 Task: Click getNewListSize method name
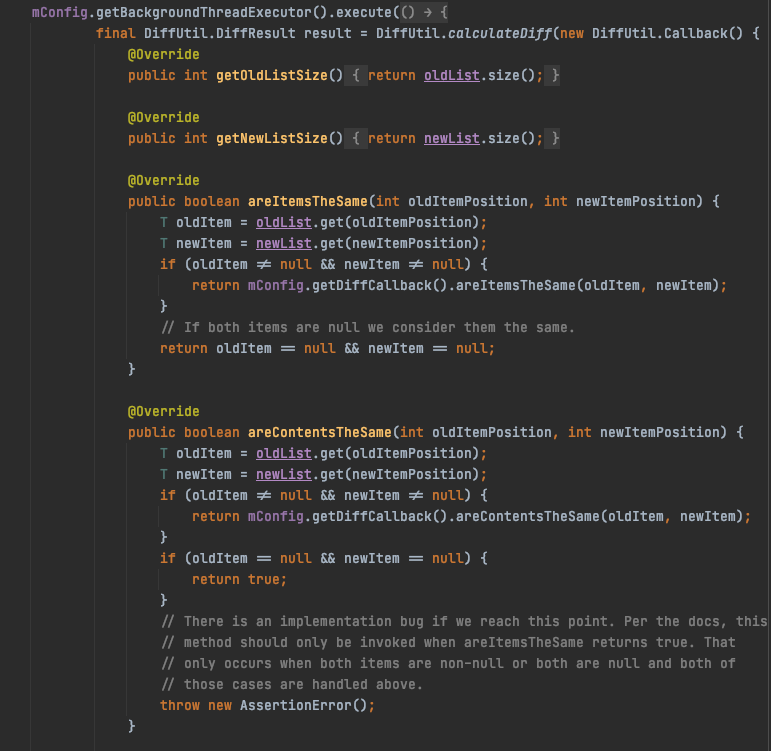[x=272, y=138]
